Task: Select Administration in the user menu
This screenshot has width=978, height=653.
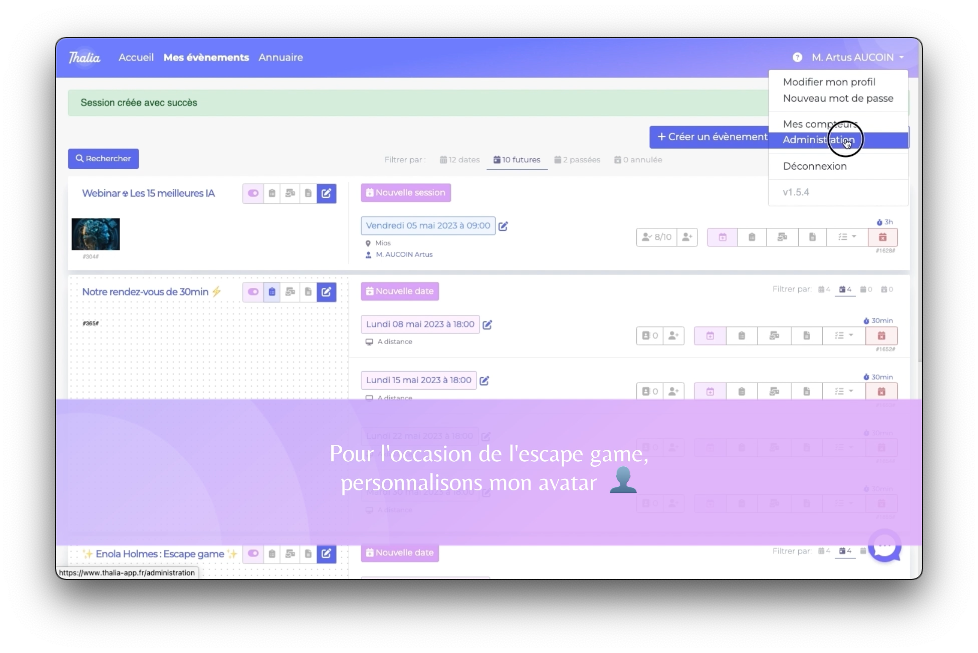Action: tap(818, 140)
